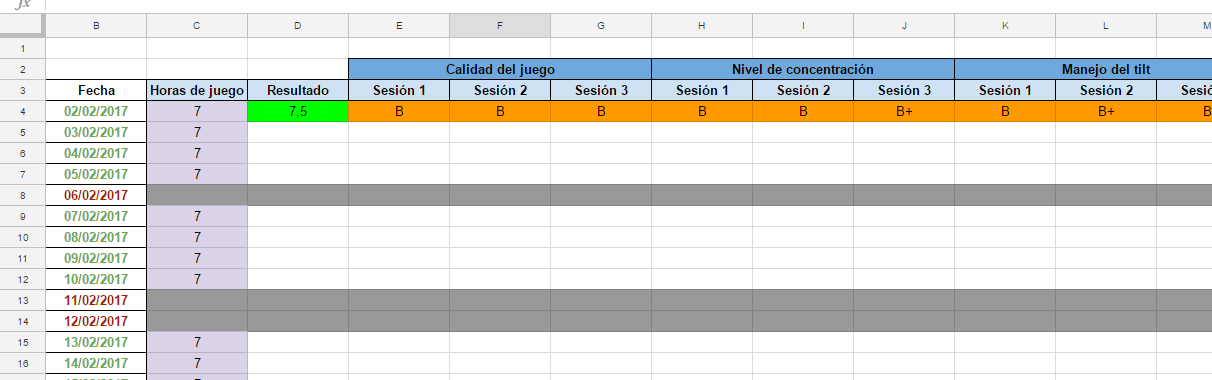This screenshot has width=1212, height=380.
Task: Select row 8 header
Action: [22, 195]
